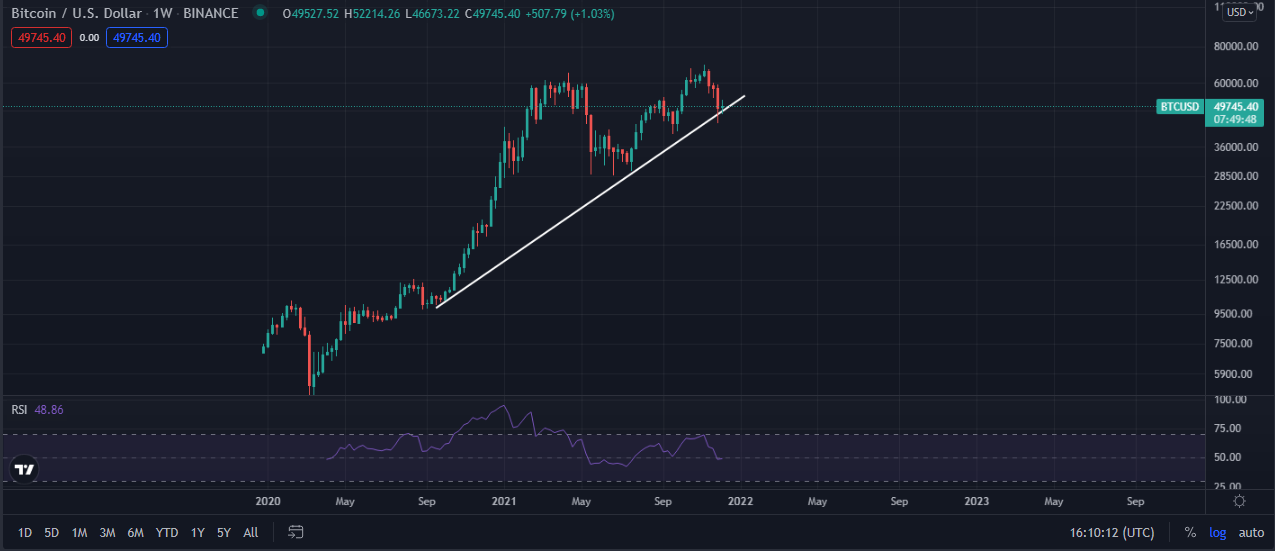Click the TradingView logo
Image resolution: width=1275 pixels, height=551 pixels.
coord(25,469)
